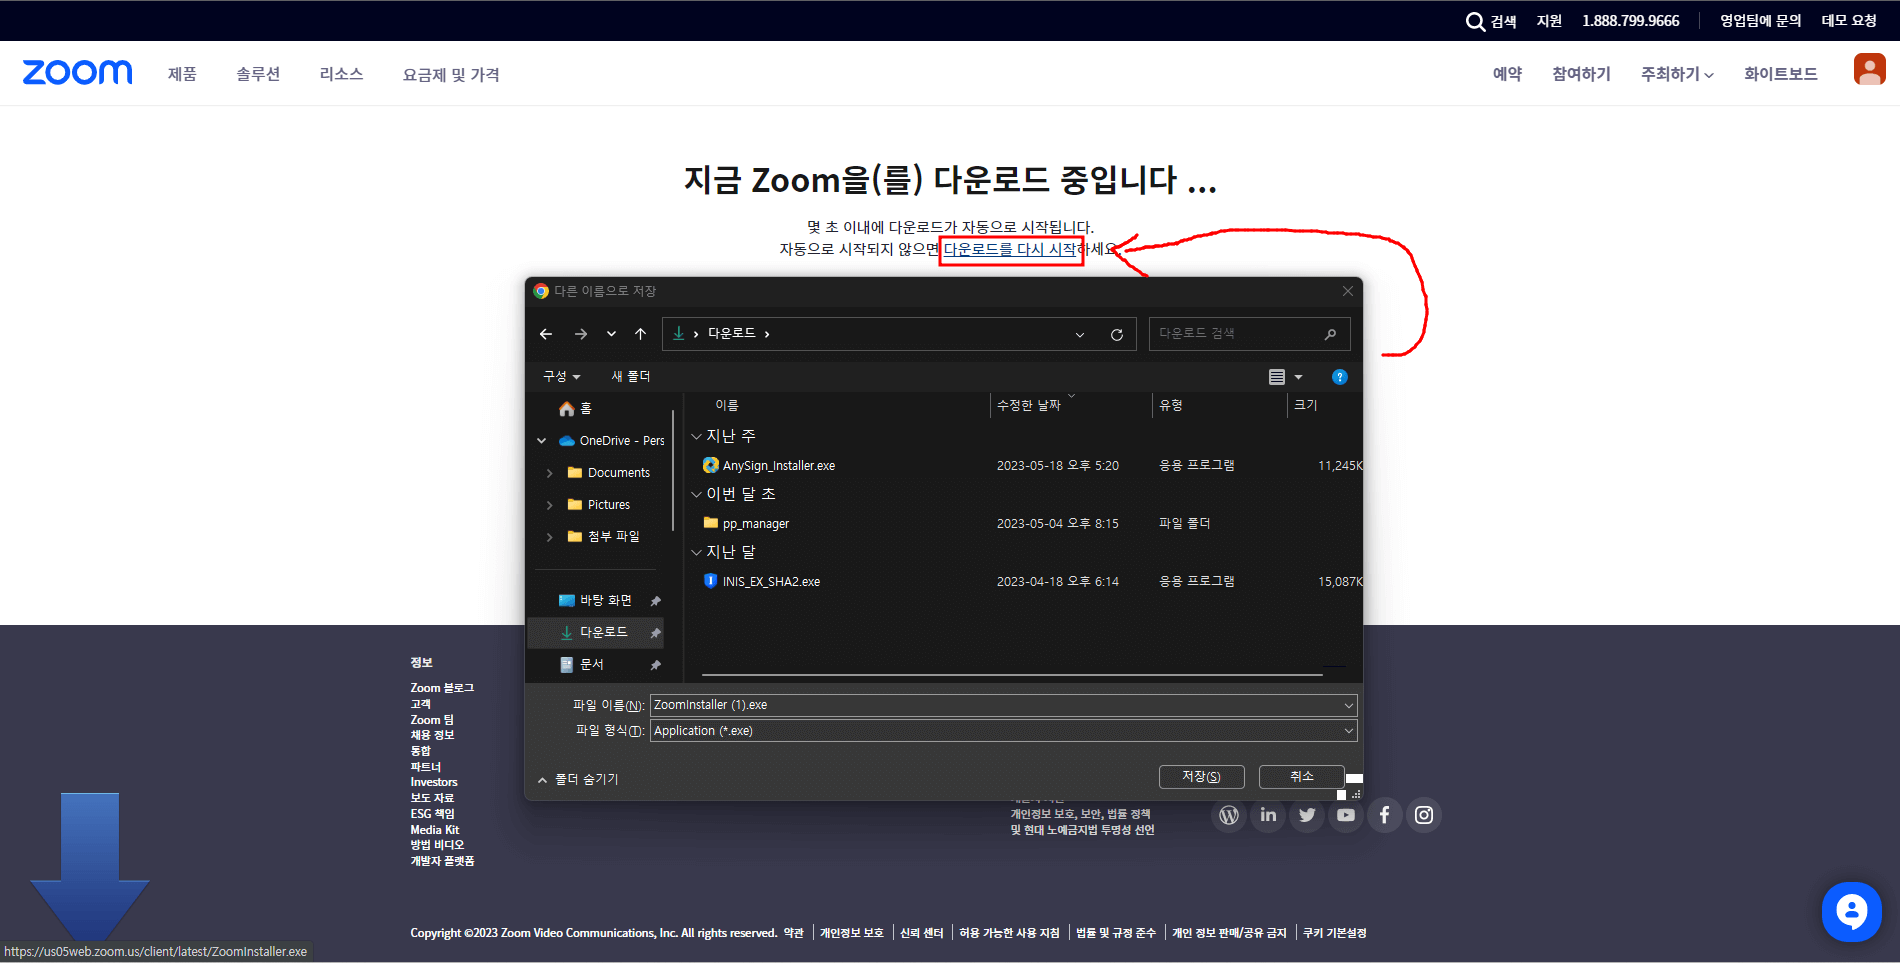Open 요금제 및 가격 page
Screen dimensions: 1900x963
pyautogui.click(x=451, y=75)
